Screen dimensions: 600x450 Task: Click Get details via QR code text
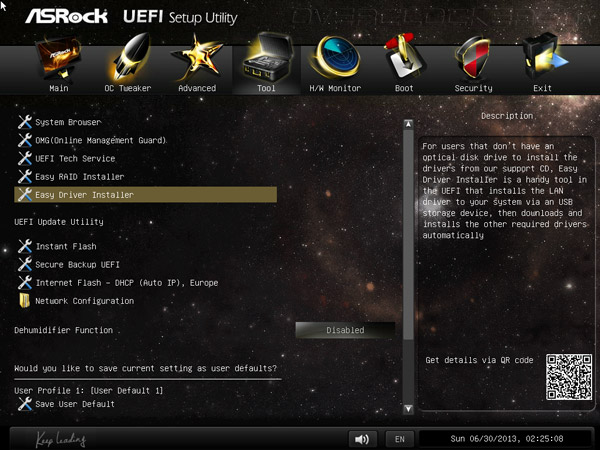point(479,360)
